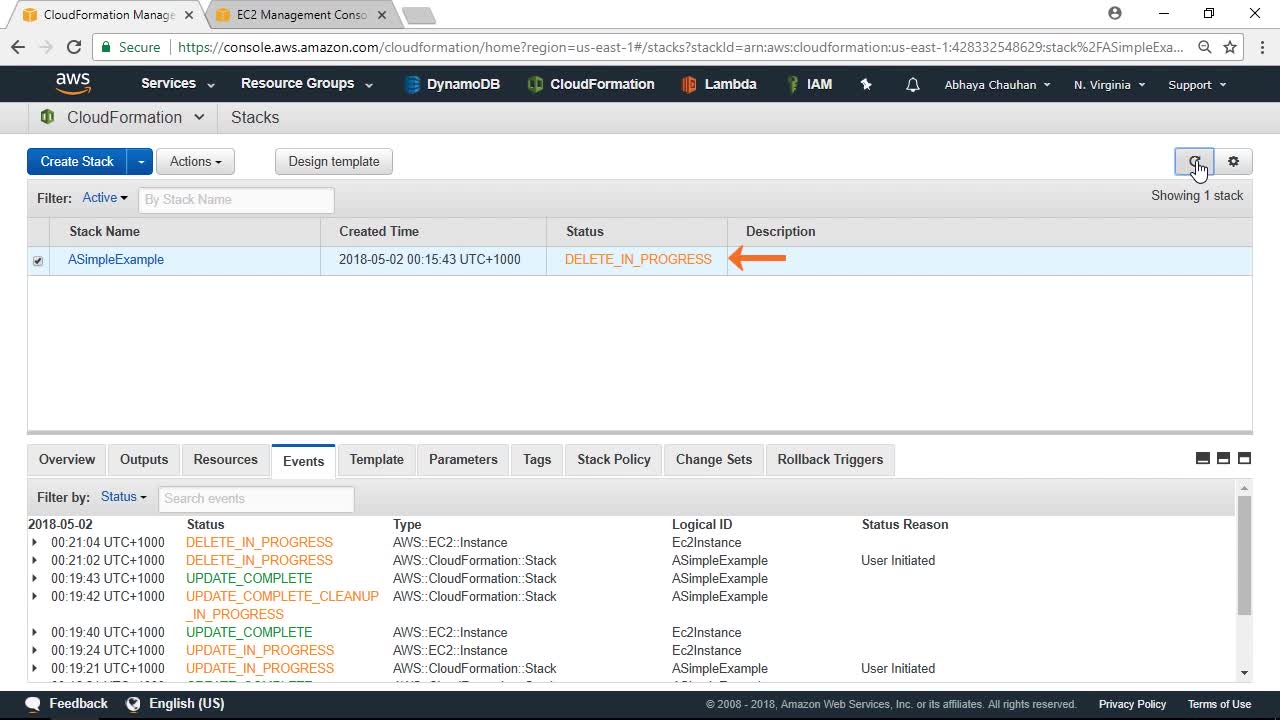Click the pin shortcuts icon
This screenshot has width=1280, height=720.
point(866,85)
